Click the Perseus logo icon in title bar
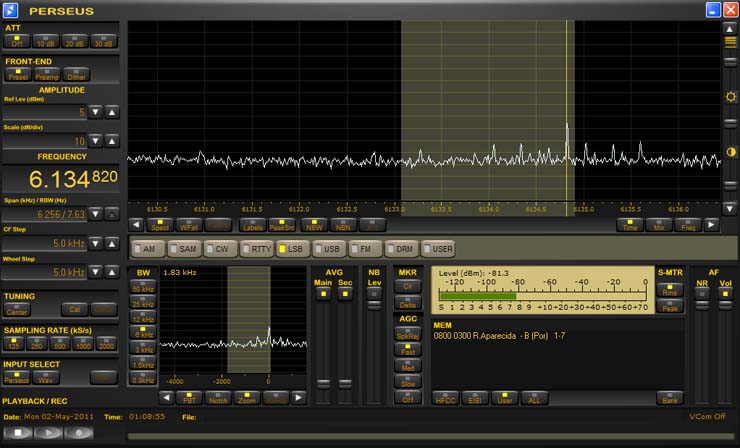The image size is (740, 448). point(10,10)
